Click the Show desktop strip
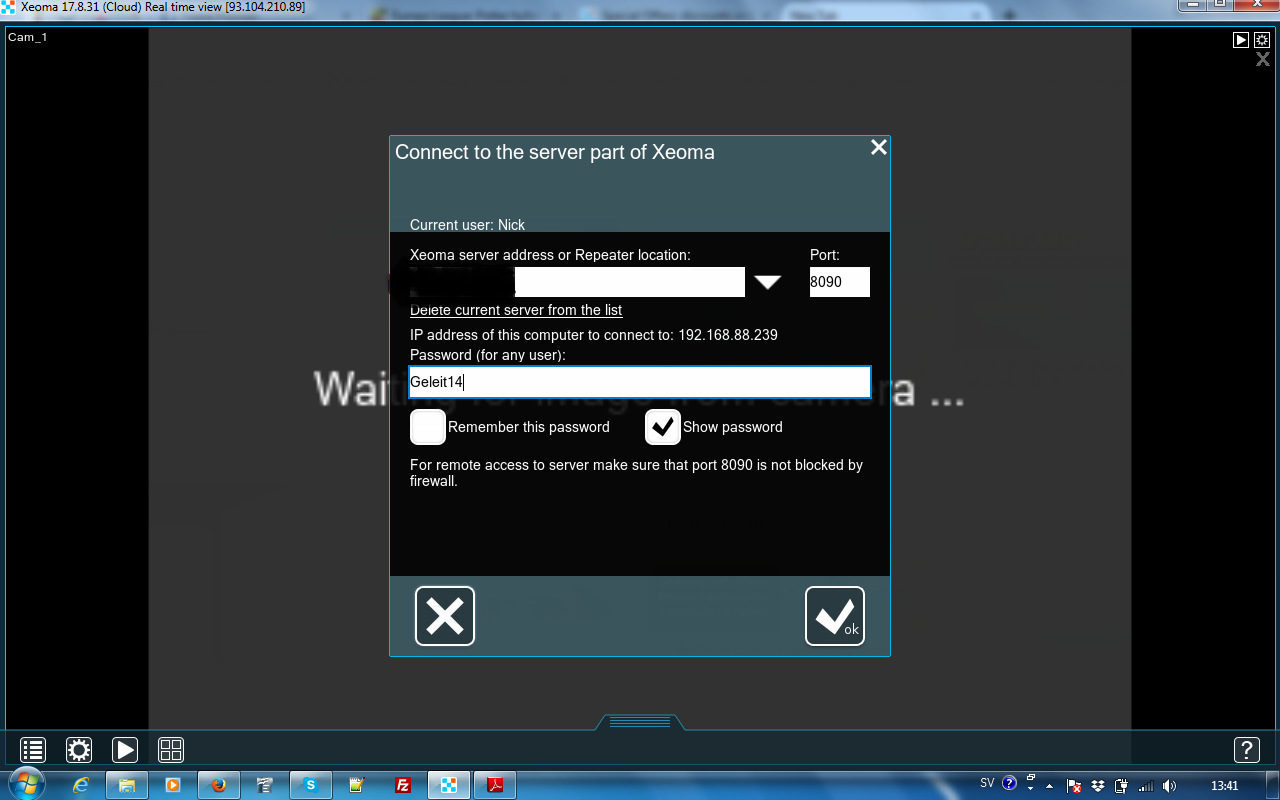 point(1272,785)
